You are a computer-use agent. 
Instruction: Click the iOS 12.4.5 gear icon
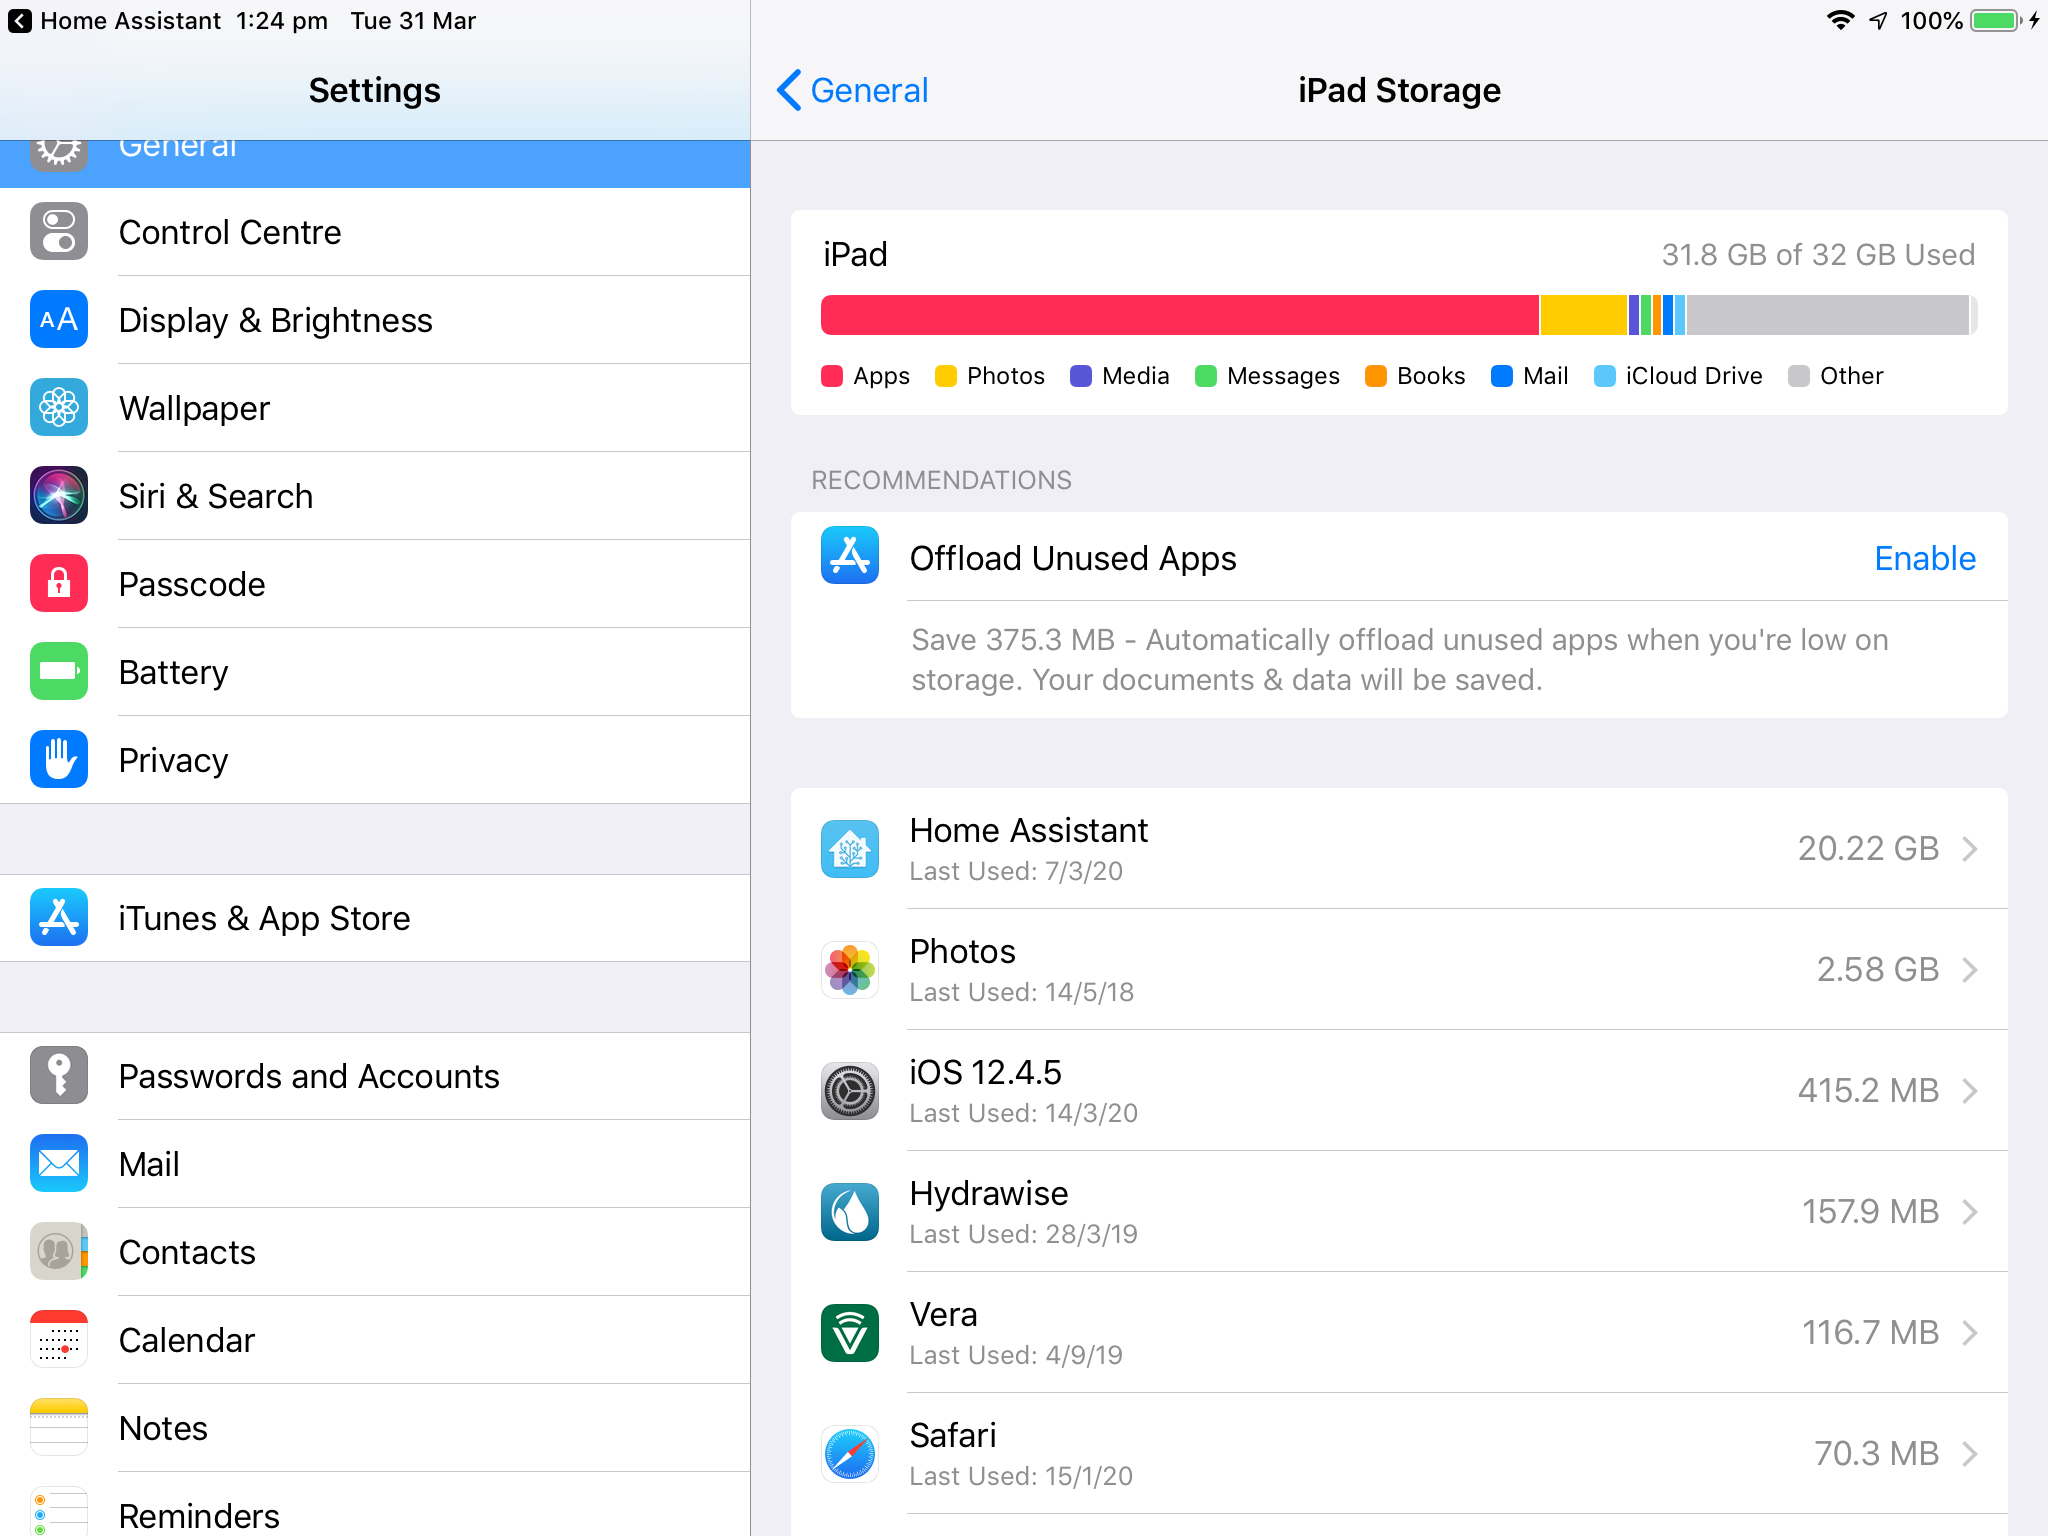[849, 1090]
